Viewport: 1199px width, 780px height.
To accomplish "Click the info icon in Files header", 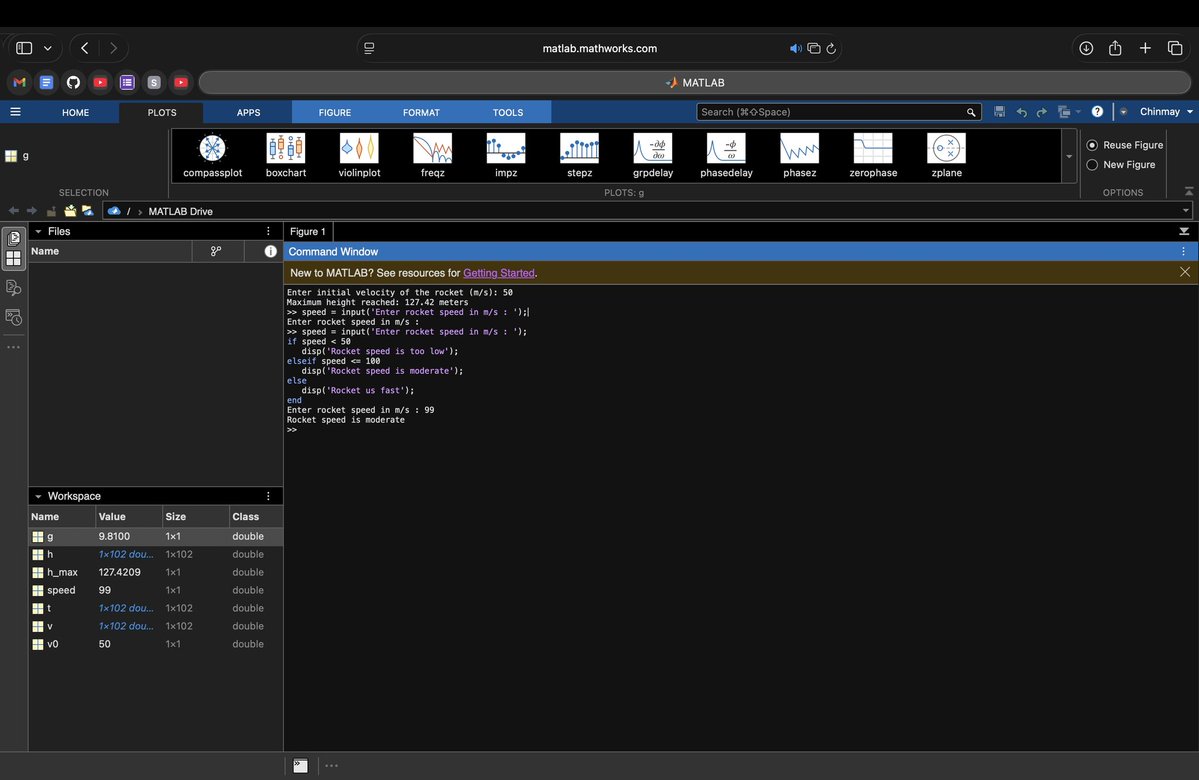I will [270, 251].
